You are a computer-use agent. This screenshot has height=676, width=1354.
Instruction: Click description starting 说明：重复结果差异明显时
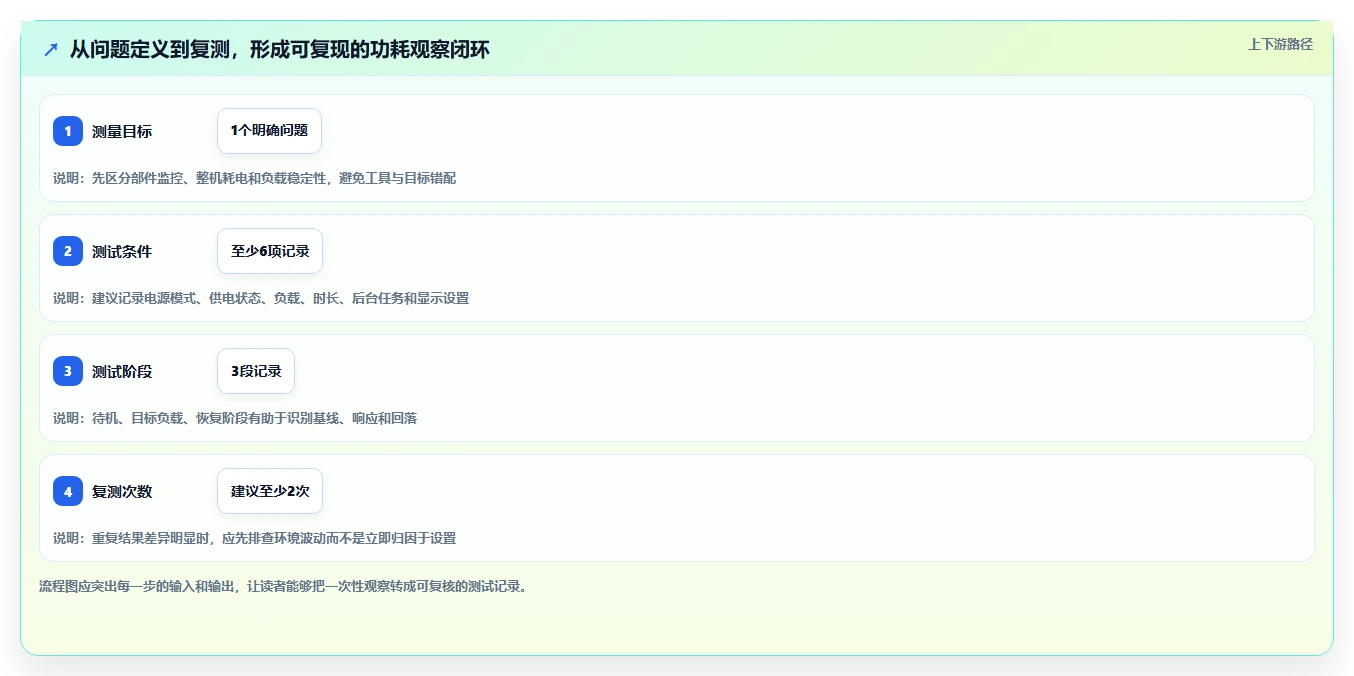255,538
